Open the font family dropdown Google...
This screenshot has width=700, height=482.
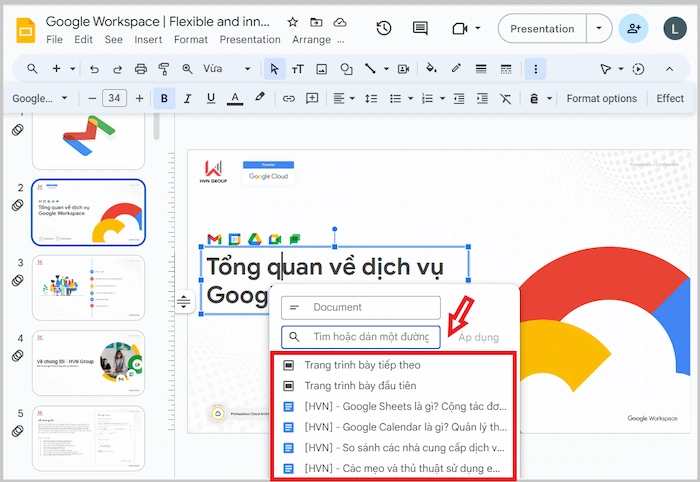click(x=39, y=98)
